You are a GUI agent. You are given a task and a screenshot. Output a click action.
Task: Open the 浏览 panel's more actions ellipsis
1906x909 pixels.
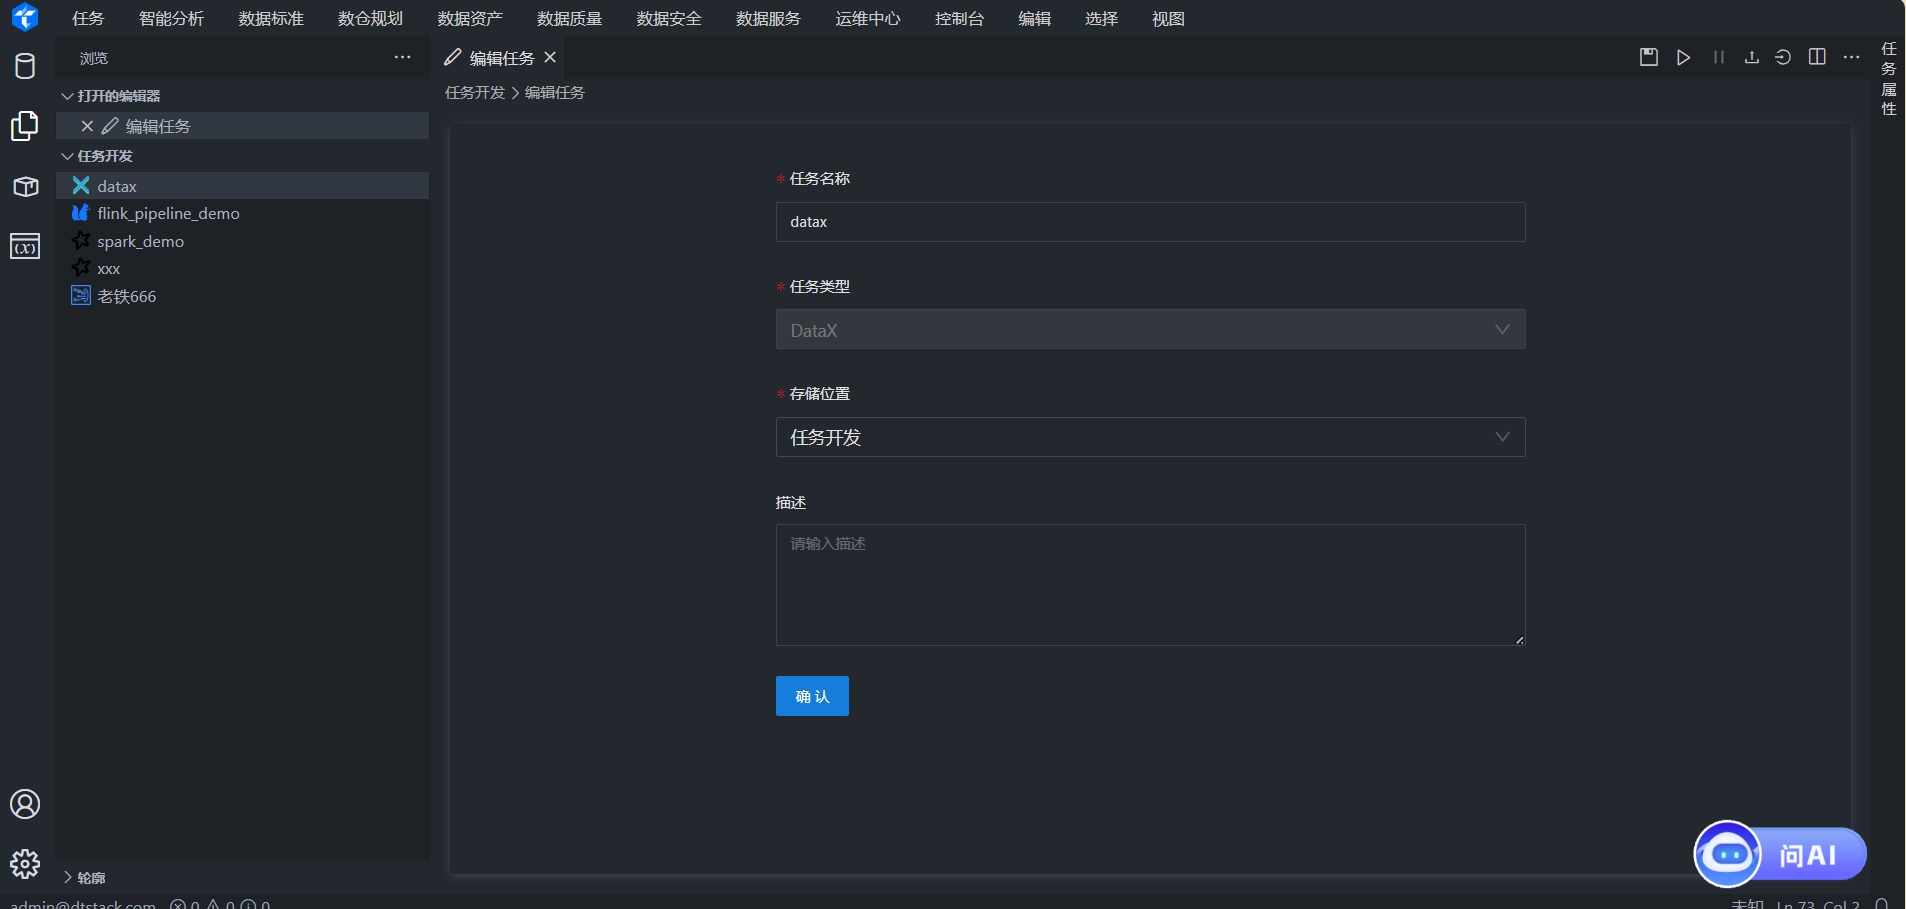(402, 57)
